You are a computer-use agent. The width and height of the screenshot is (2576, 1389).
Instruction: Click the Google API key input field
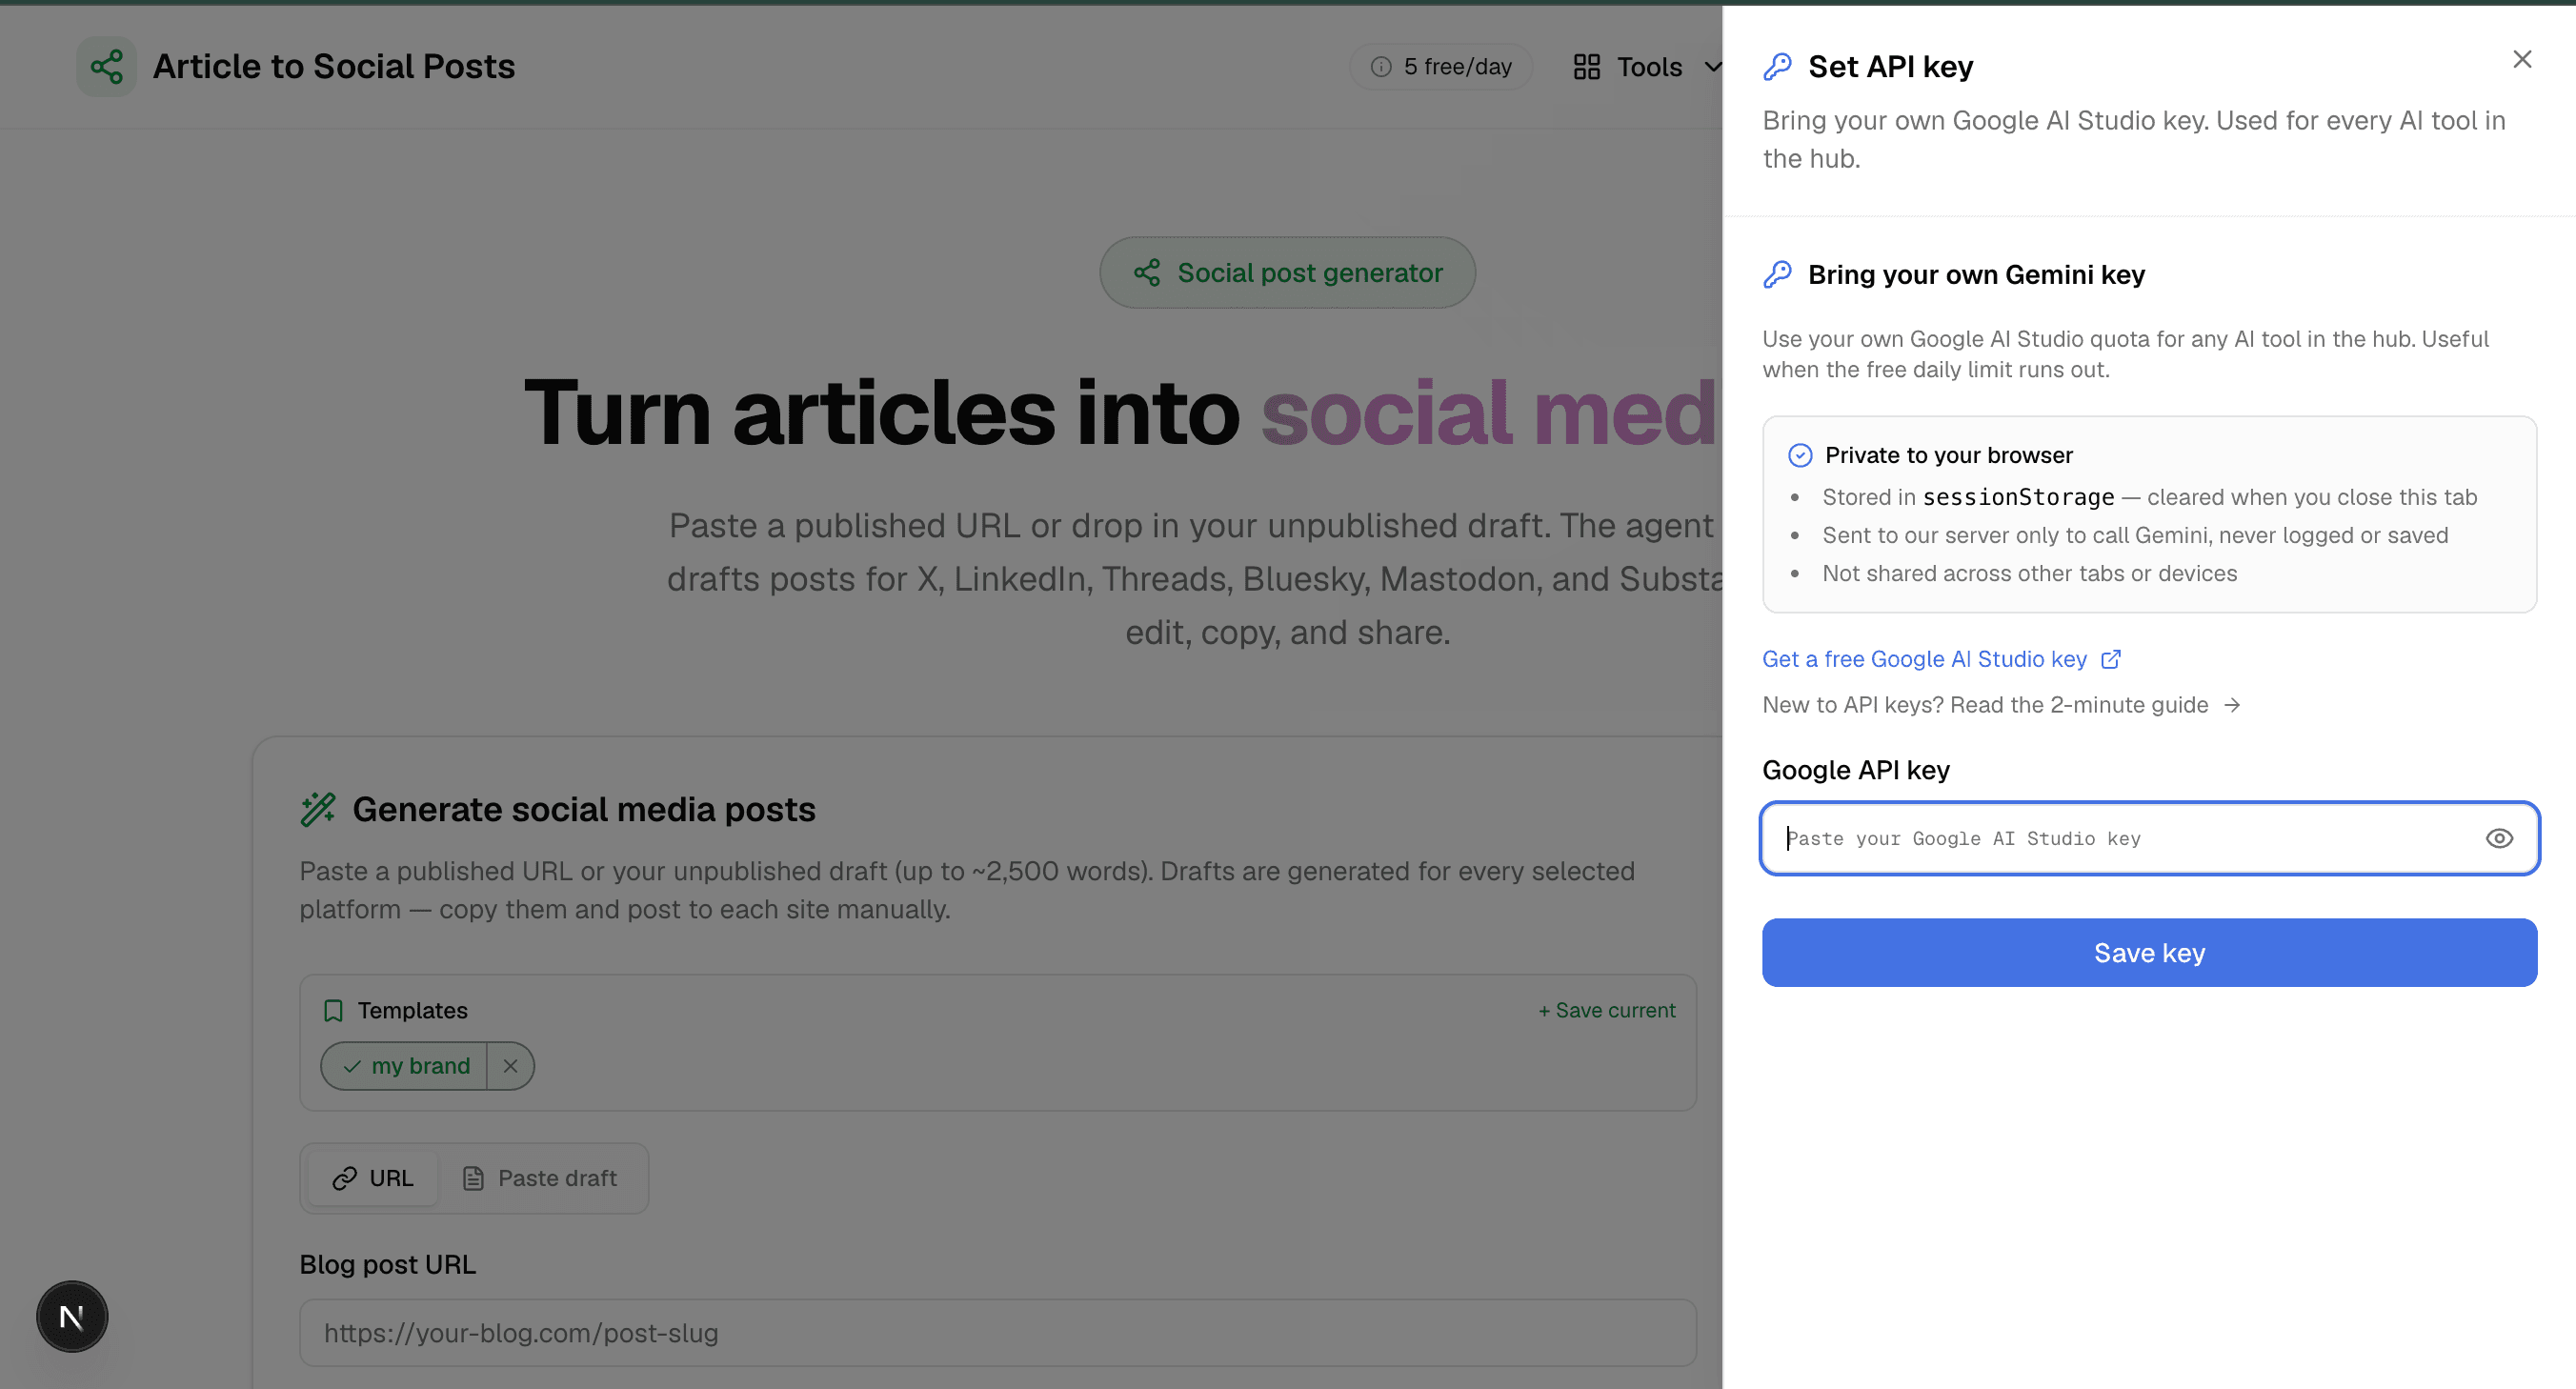(x=2149, y=838)
